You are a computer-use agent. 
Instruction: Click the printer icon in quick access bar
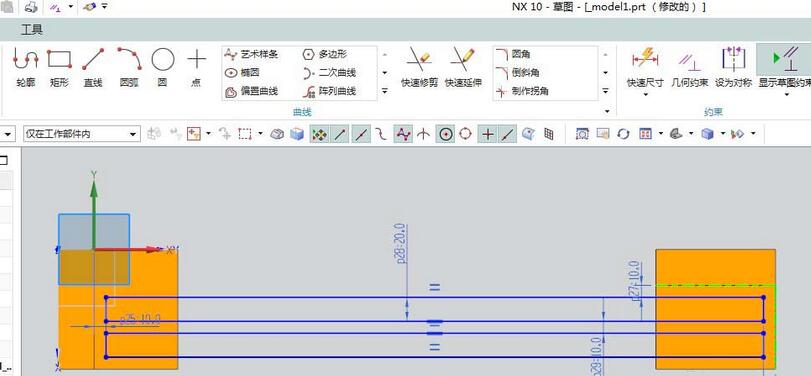(31, 7)
